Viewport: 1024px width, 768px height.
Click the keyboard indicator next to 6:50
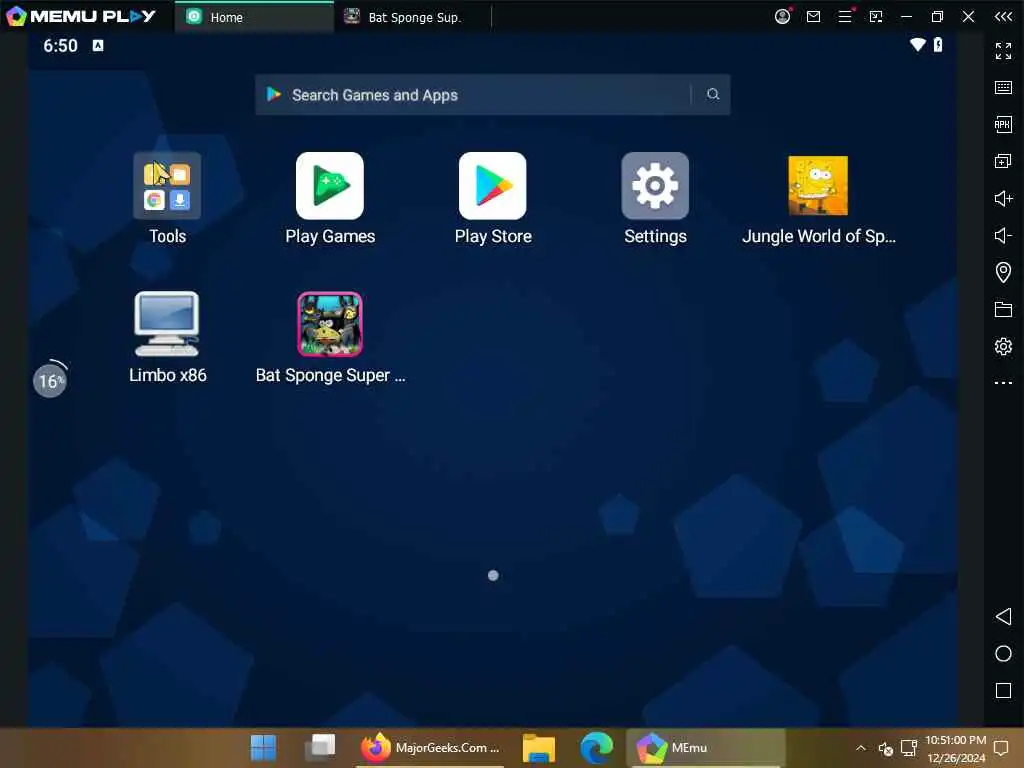[98, 45]
